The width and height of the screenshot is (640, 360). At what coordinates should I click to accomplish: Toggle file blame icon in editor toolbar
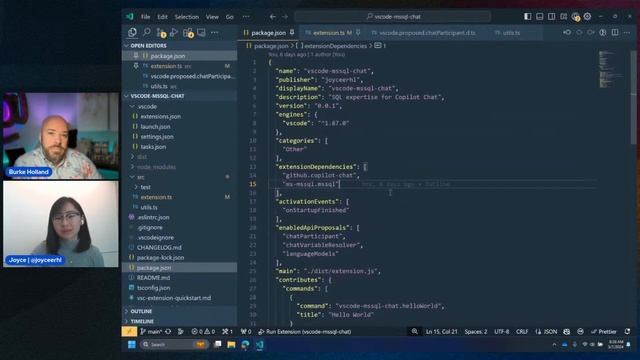[603, 32]
